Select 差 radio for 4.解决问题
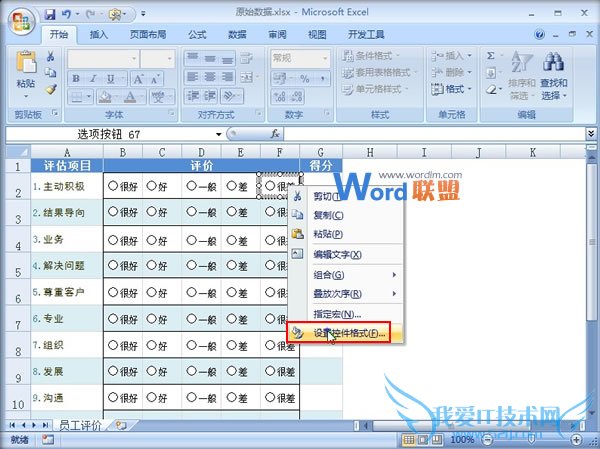Viewport: 600px width, 449px height. coord(231,265)
